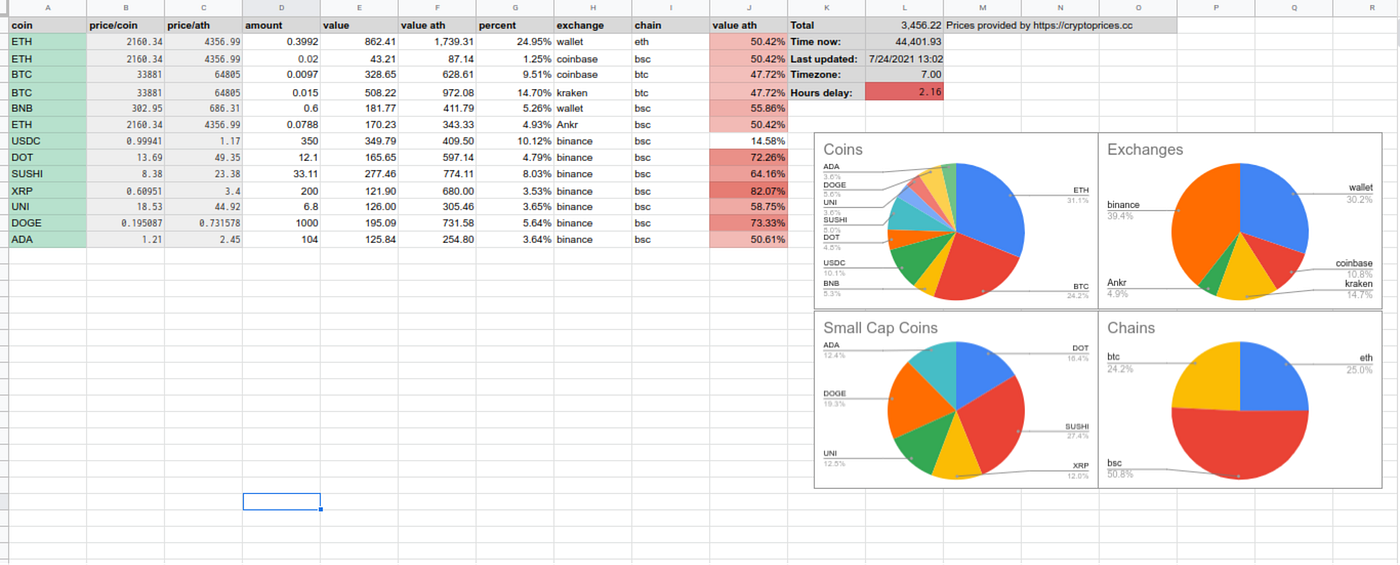The width and height of the screenshot is (1400, 565).
Task: Select the percent cell 14.70%
Action: (515, 92)
